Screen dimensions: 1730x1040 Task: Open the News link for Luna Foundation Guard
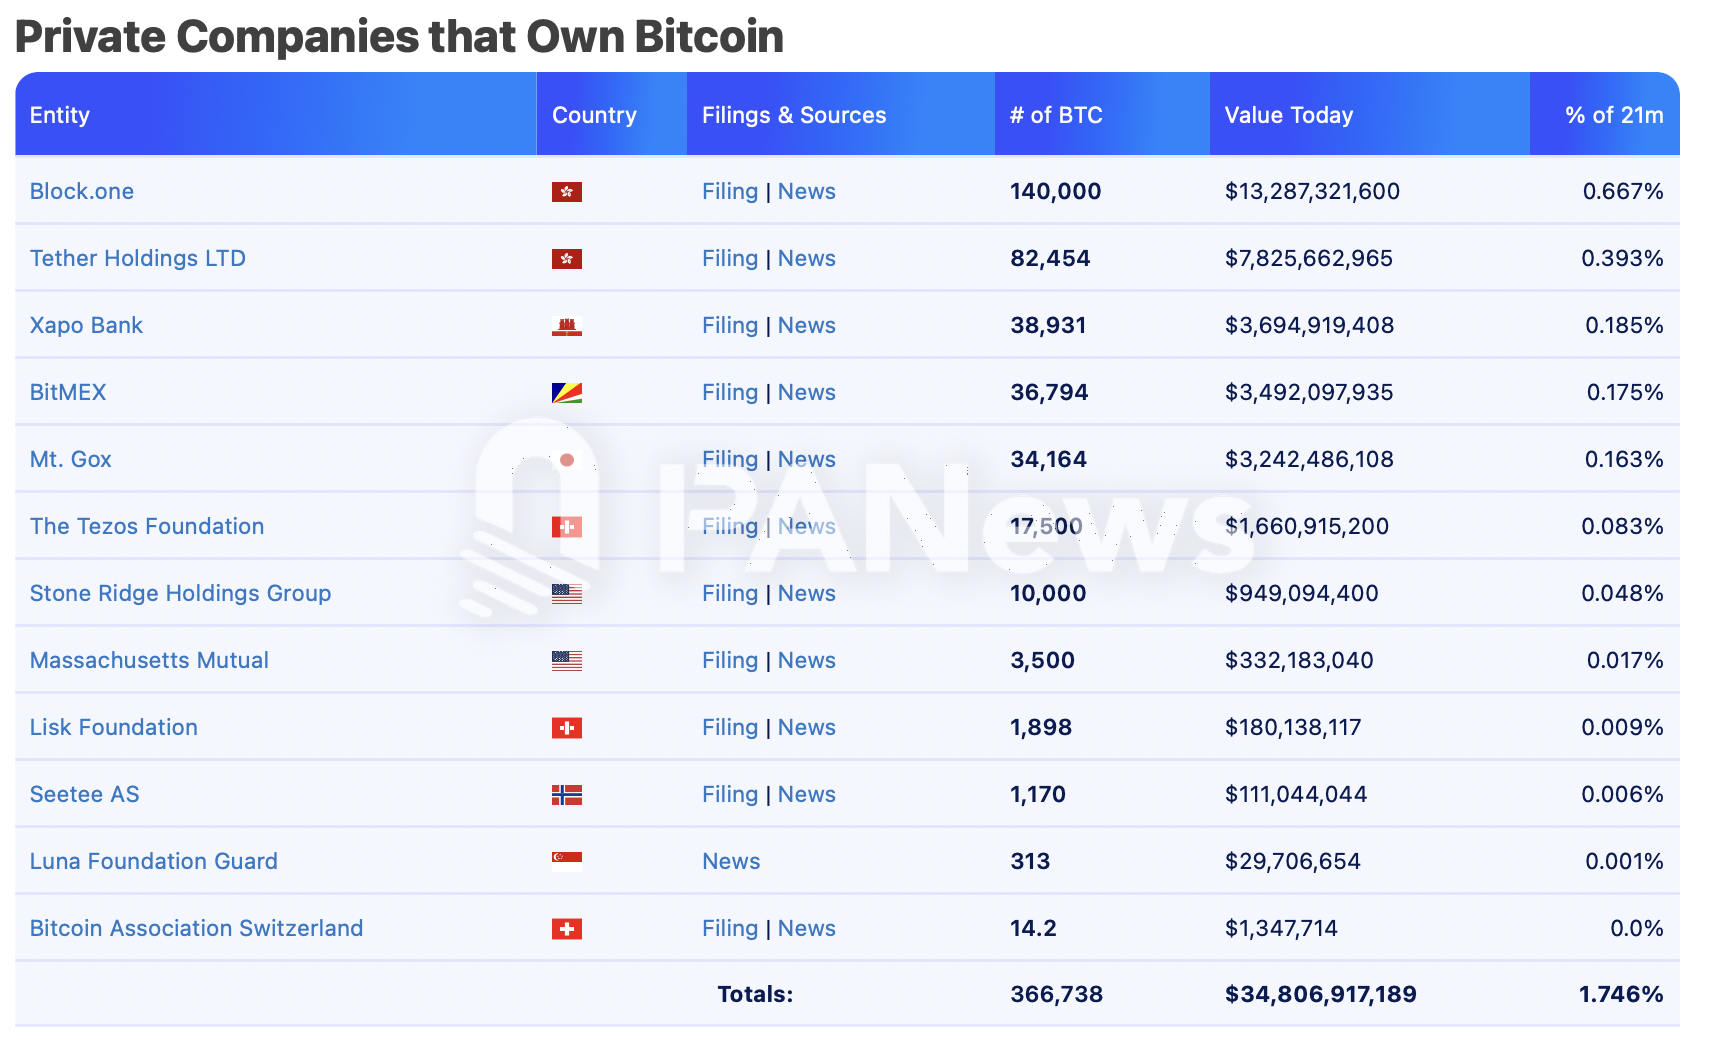point(731,861)
